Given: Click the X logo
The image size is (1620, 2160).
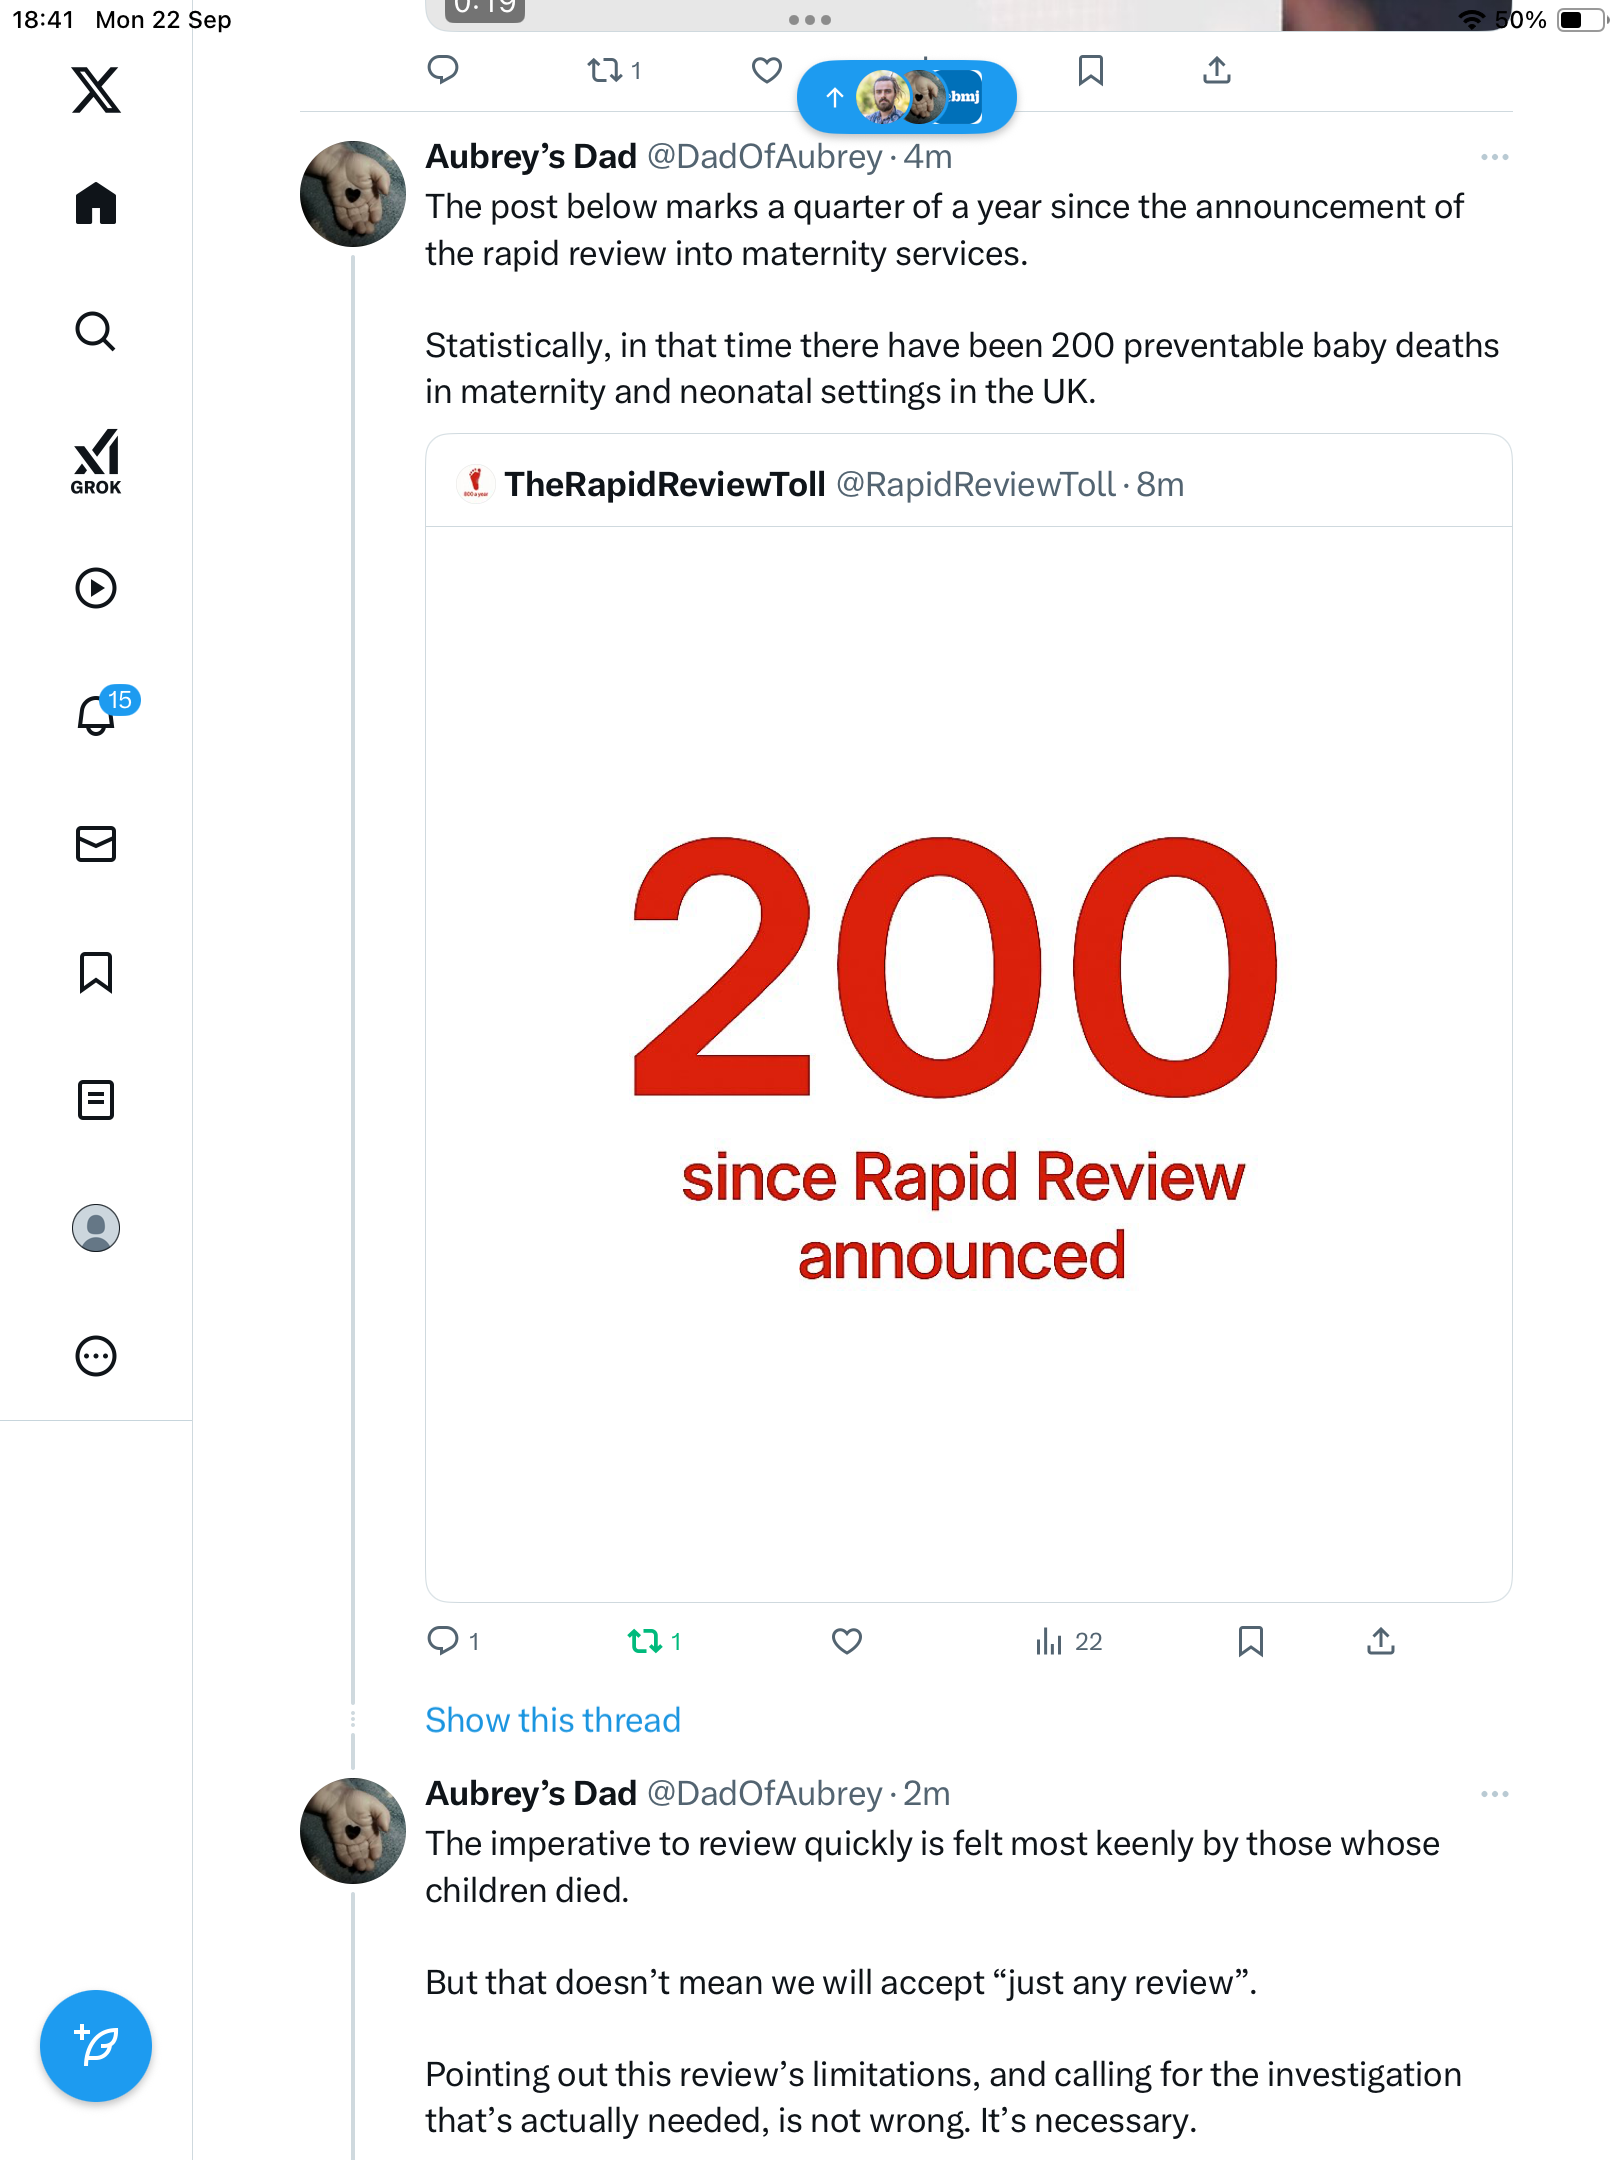Looking at the screenshot, I should tap(96, 90).
